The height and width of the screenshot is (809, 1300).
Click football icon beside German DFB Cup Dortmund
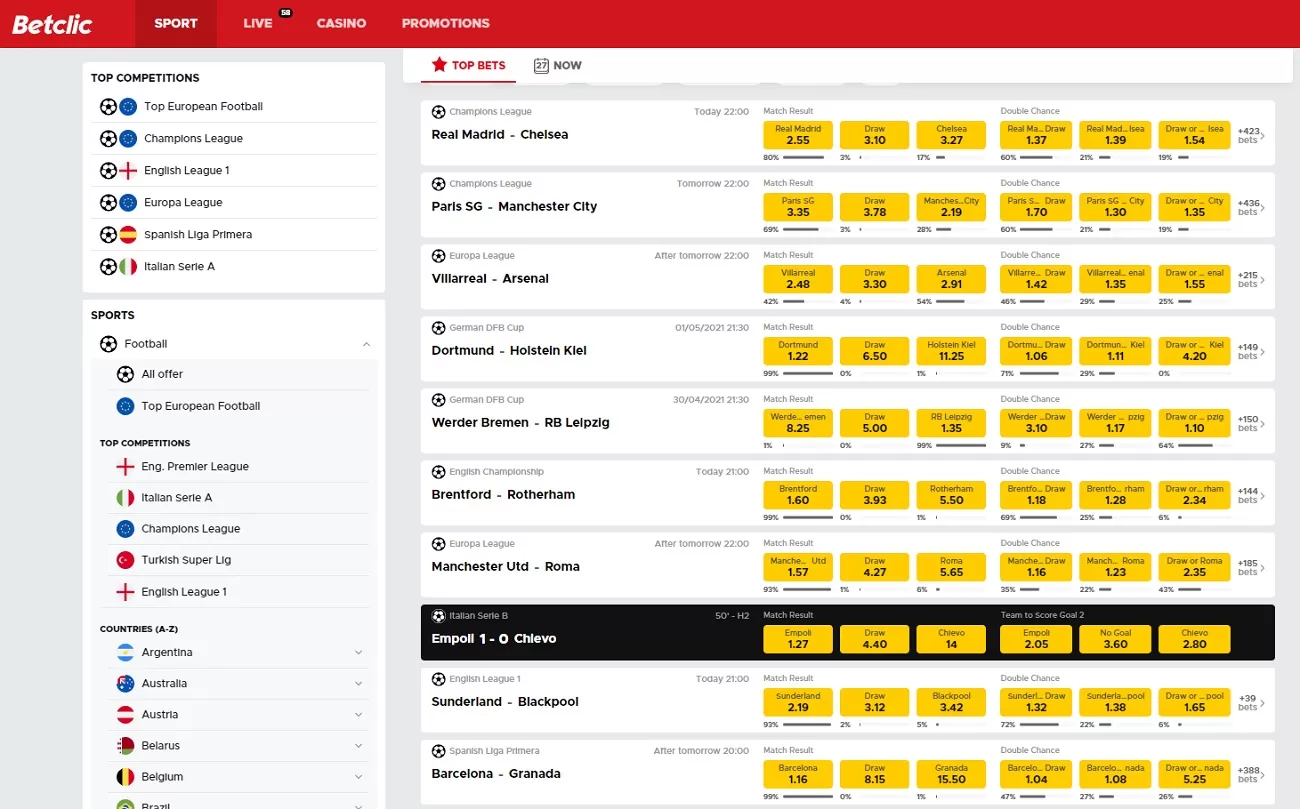(438, 328)
